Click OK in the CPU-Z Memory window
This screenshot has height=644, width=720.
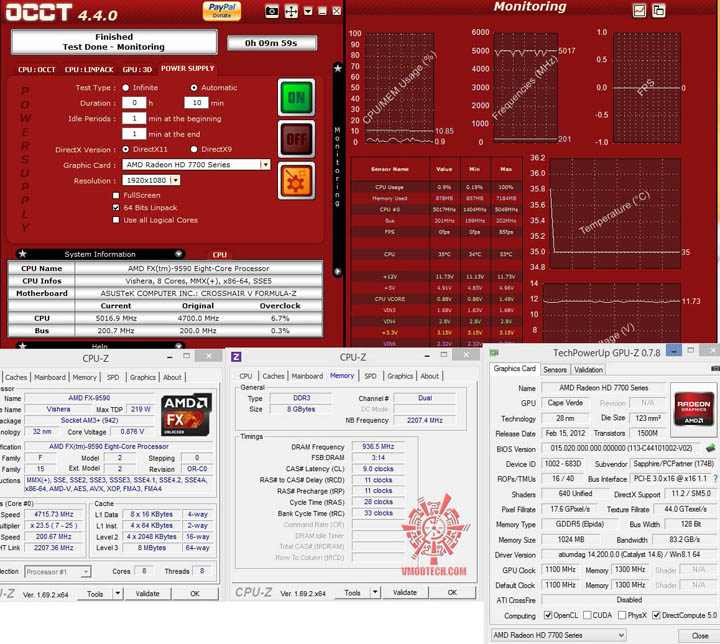click(x=452, y=593)
